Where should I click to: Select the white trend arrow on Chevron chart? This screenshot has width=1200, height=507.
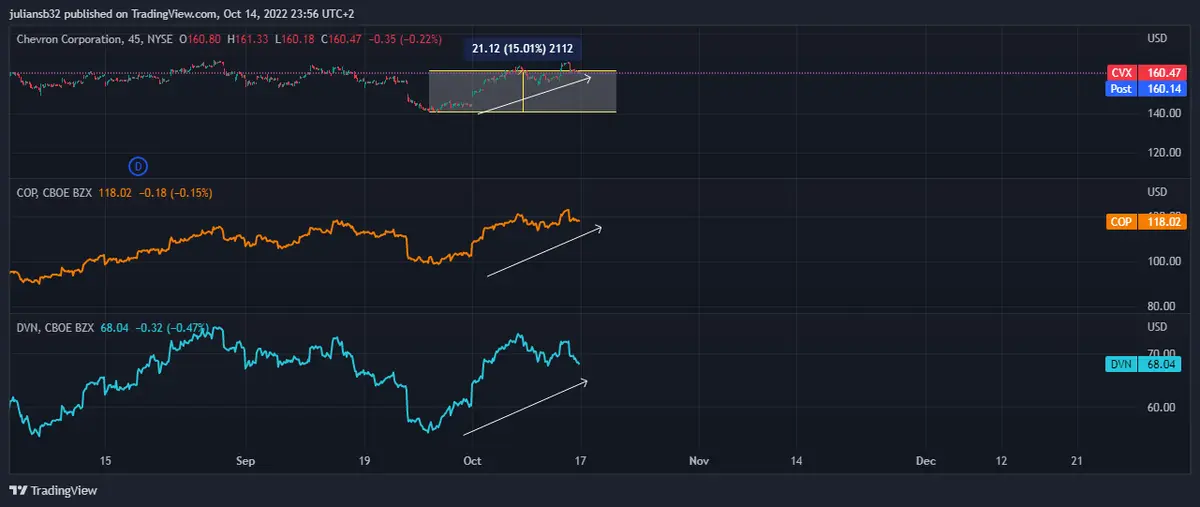point(533,95)
